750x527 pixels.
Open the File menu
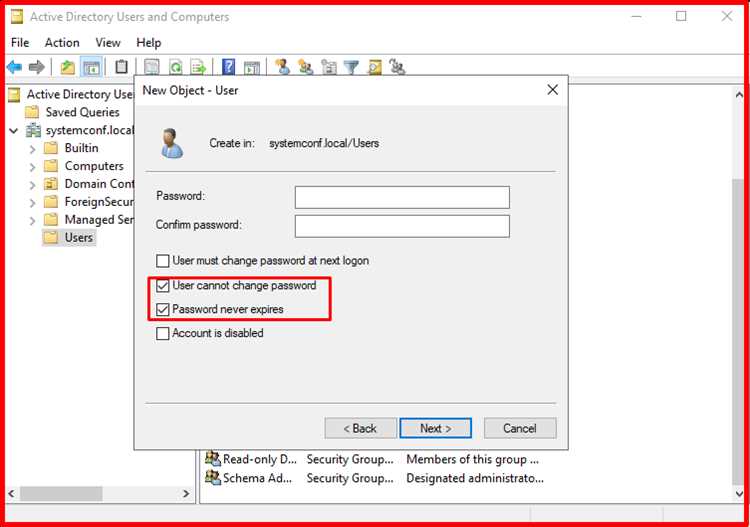point(20,43)
